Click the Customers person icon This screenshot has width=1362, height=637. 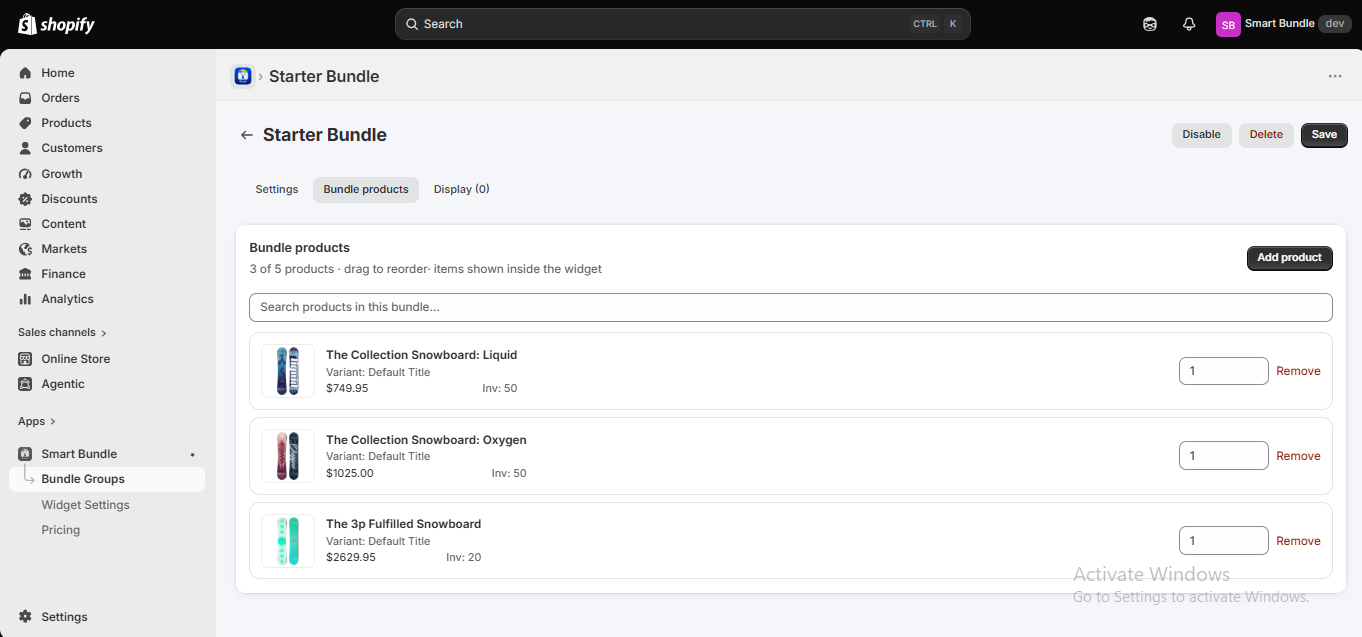pyautogui.click(x=25, y=148)
